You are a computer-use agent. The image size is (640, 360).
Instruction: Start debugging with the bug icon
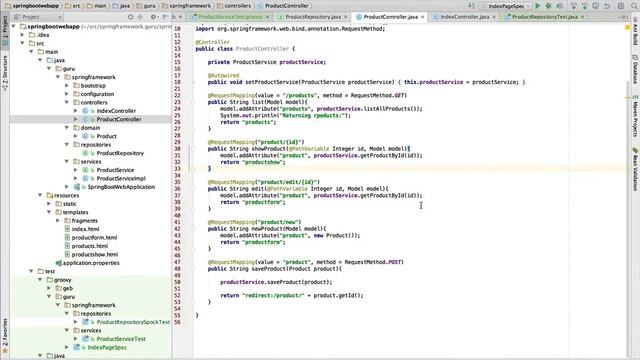548,6
